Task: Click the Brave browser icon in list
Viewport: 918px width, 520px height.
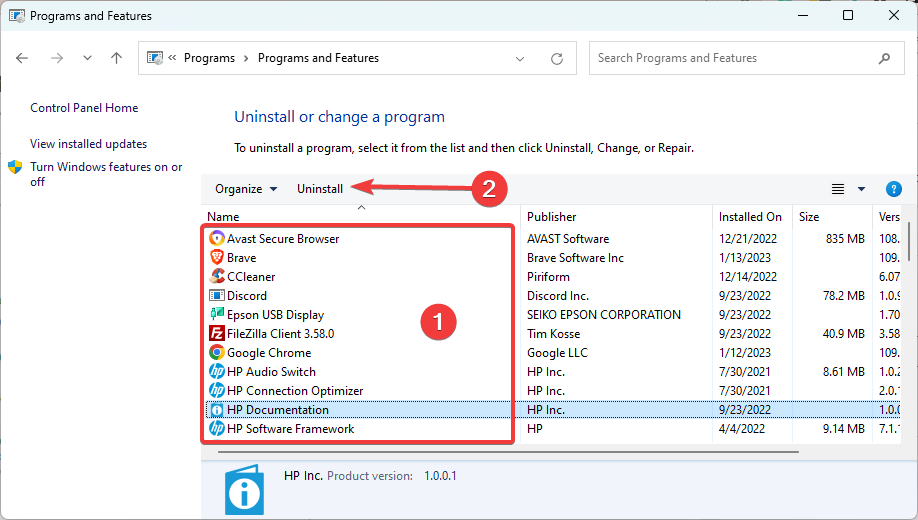Action: [x=217, y=257]
